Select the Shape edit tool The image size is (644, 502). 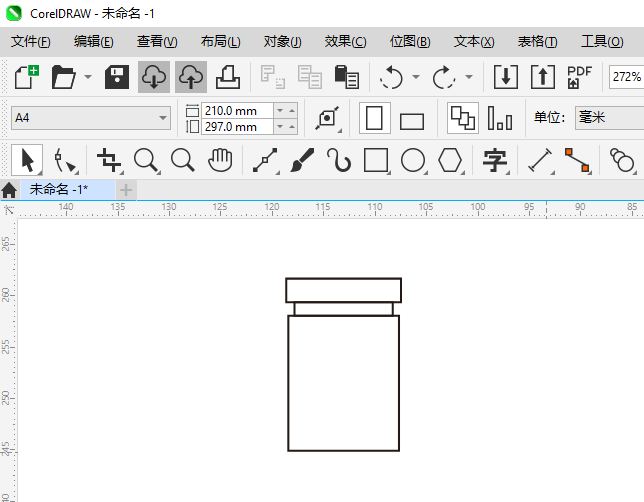[64, 160]
